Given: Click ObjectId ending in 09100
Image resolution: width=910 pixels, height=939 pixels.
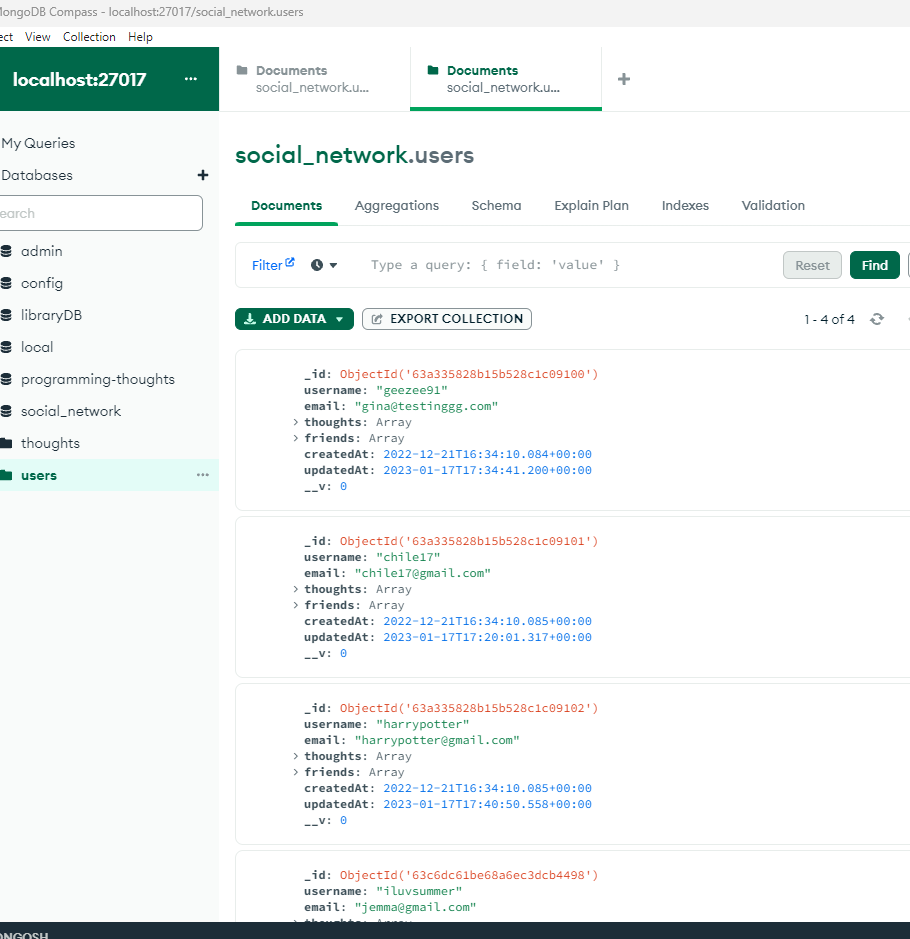Looking at the screenshot, I should (x=469, y=374).
